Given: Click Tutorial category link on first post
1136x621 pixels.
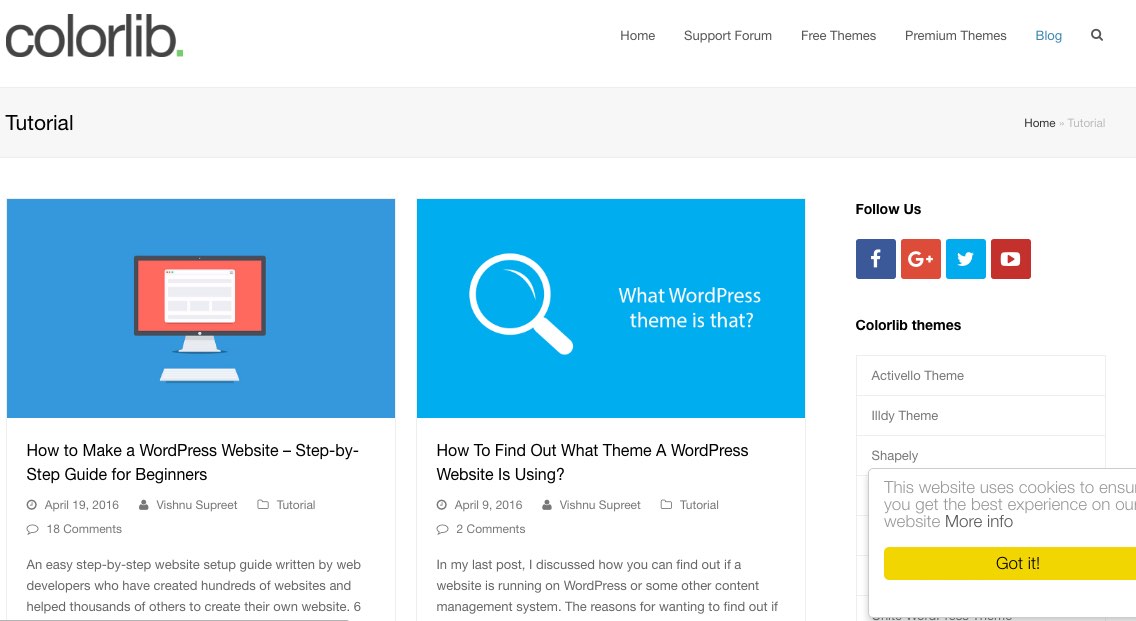Looking at the screenshot, I should tap(296, 505).
